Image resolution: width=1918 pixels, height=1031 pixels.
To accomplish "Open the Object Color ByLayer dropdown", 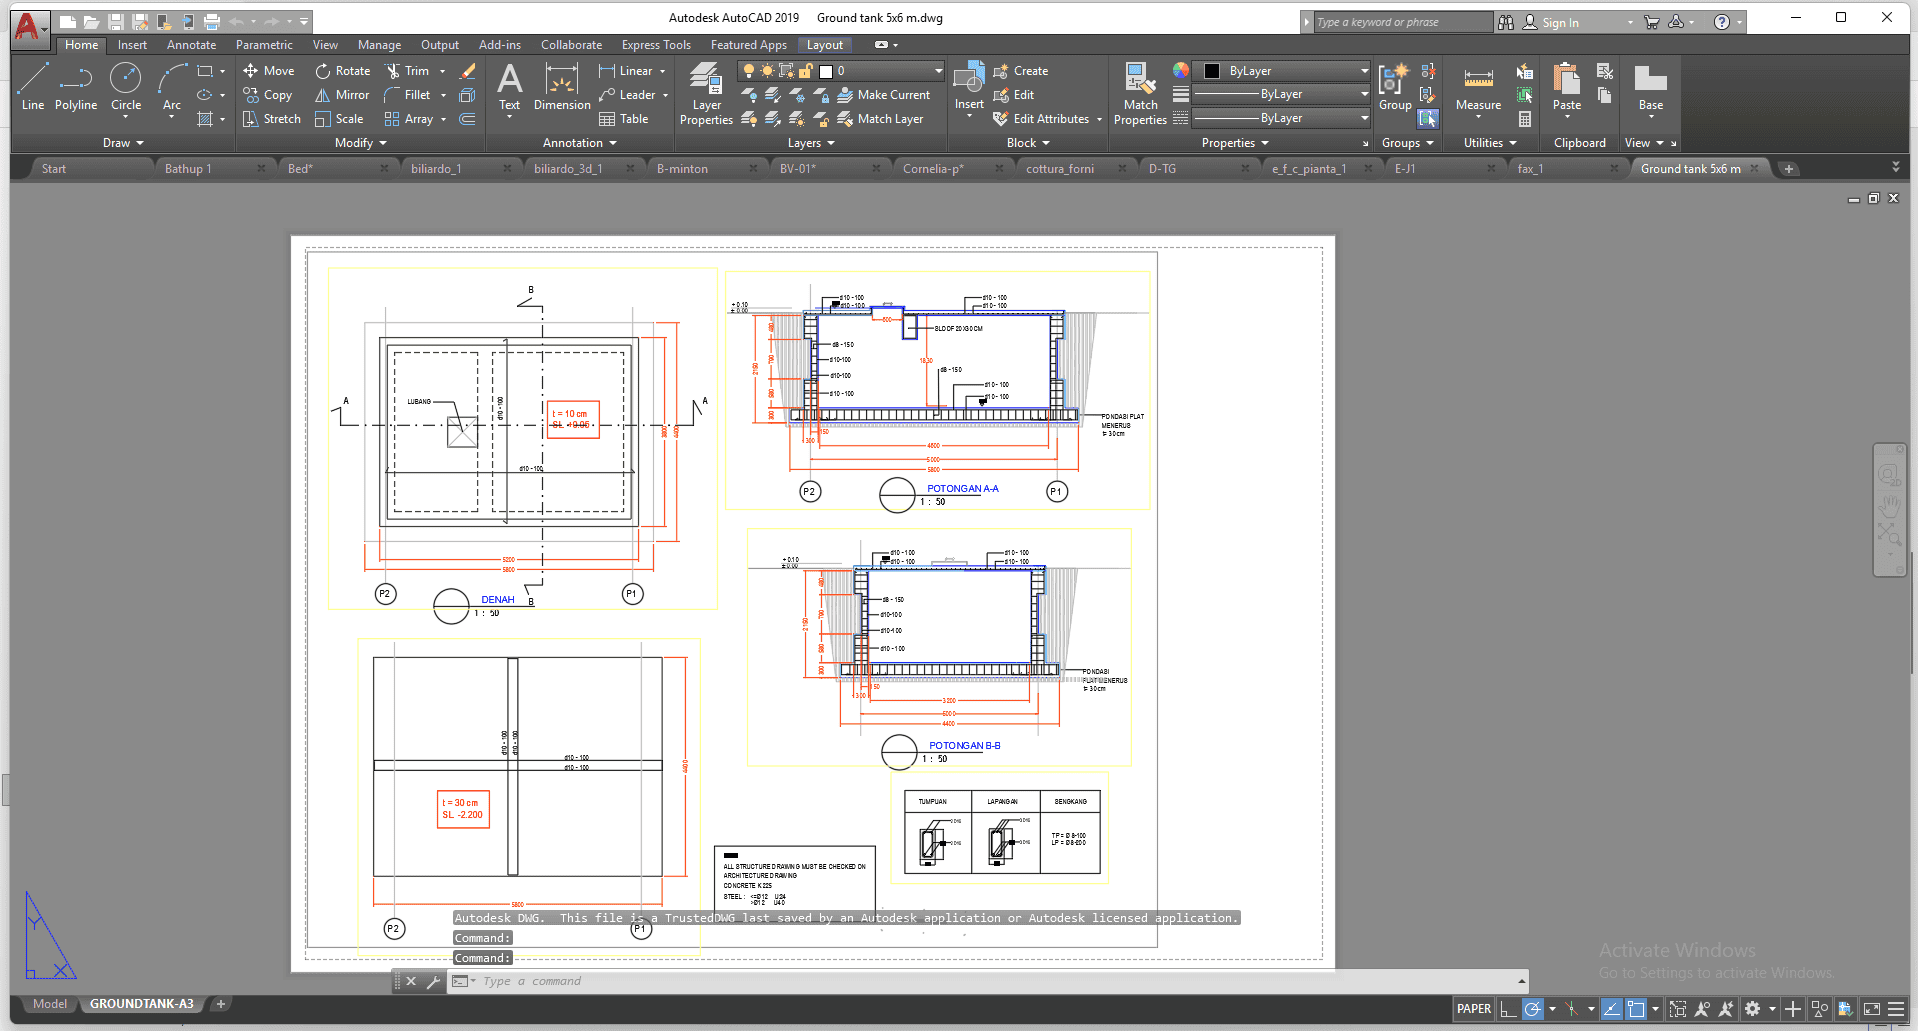I will click(x=1364, y=71).
